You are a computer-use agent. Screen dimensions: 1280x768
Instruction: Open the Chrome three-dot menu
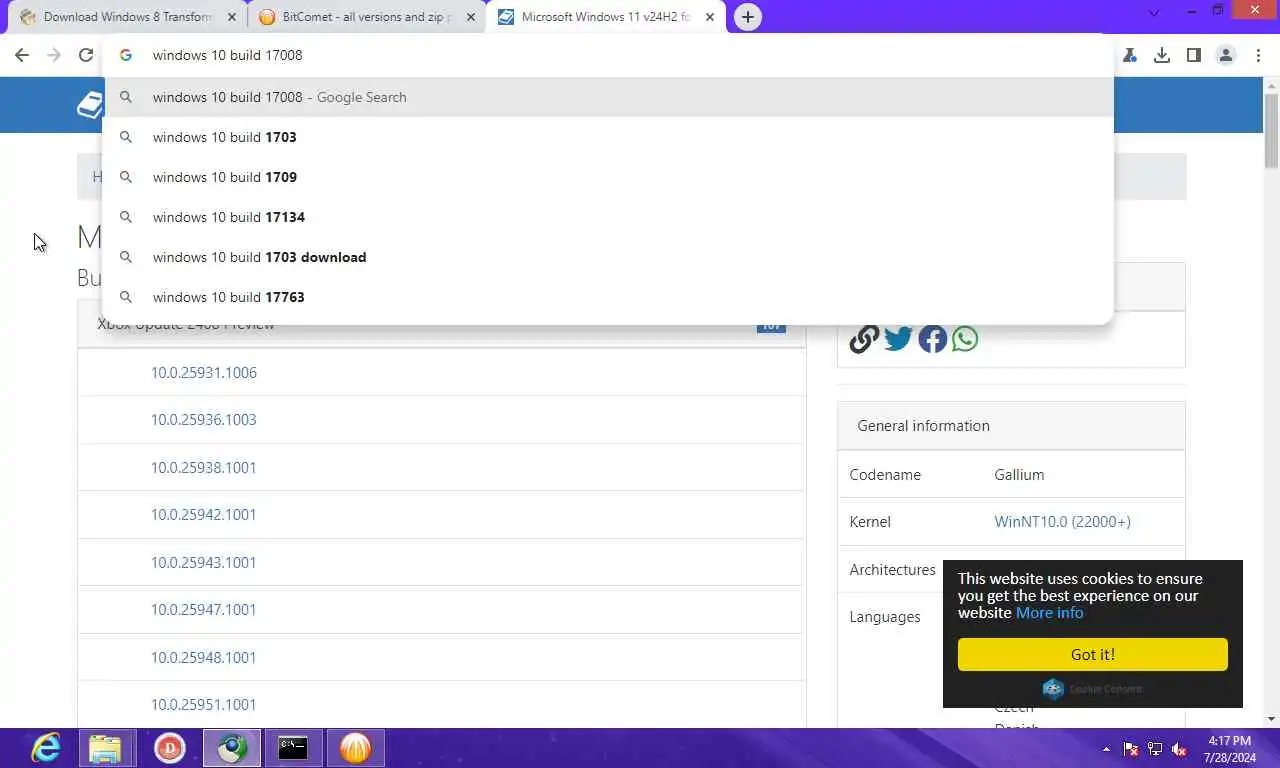pyautogui.click(x=1258, y=55)
